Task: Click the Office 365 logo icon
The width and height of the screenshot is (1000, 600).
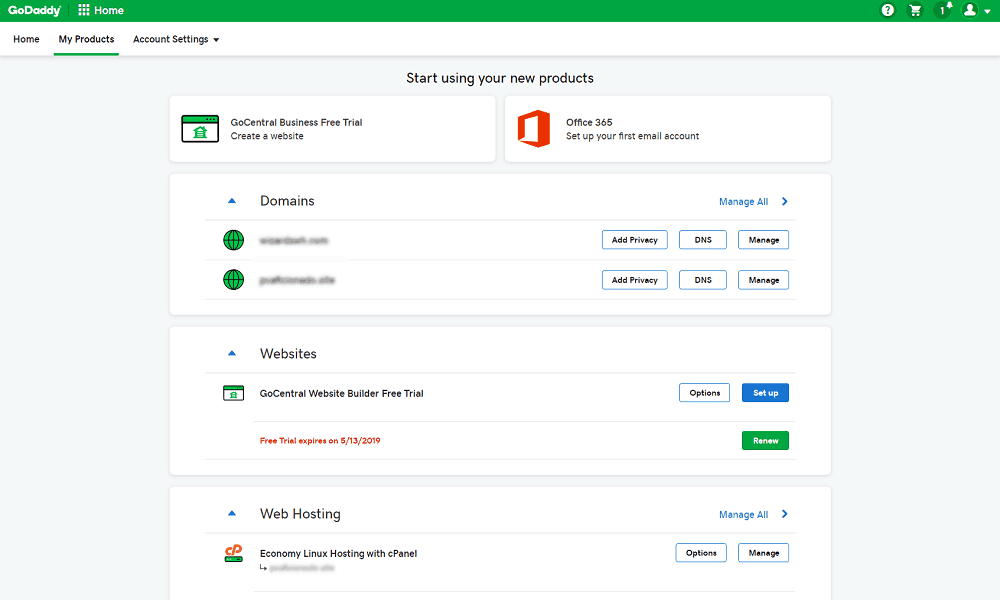Action: tap(534, 129)
